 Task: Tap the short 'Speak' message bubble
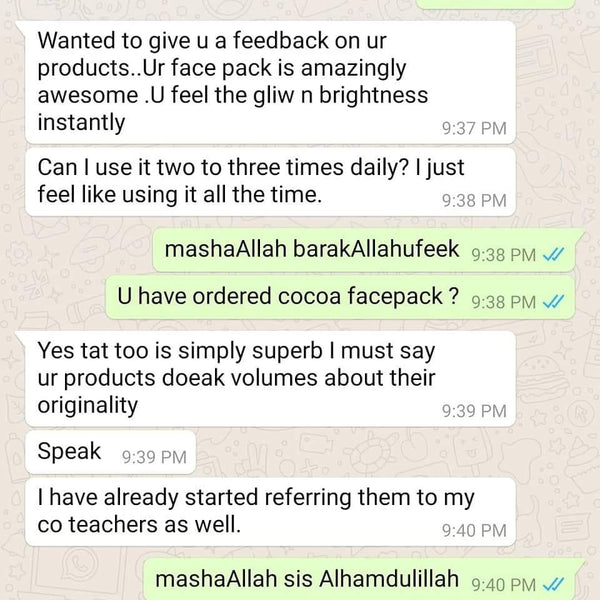pyautogui.click(x=111, y=452)
